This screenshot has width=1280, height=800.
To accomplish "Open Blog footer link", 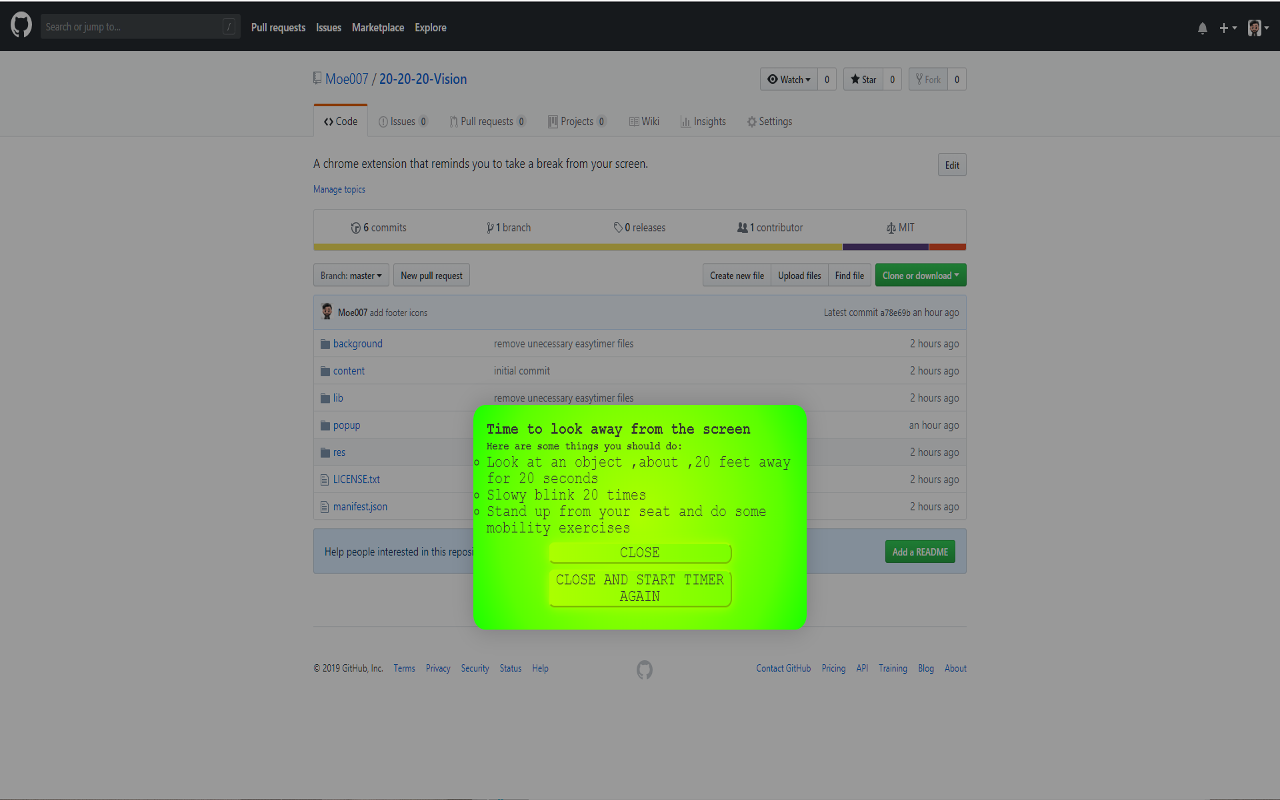I will coord(926,668).
